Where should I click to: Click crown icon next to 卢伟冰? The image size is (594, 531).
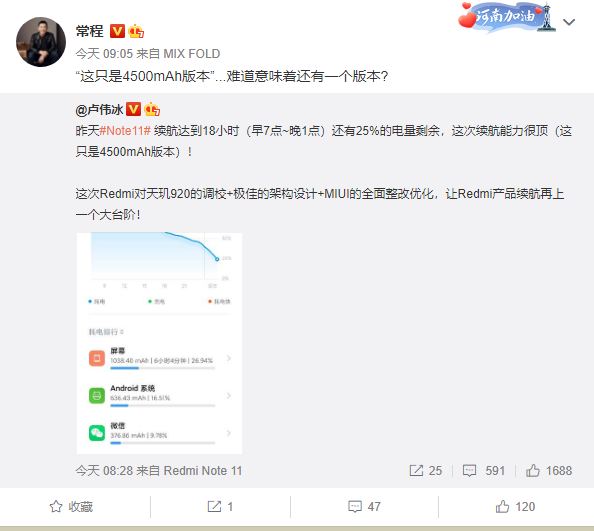152,109
